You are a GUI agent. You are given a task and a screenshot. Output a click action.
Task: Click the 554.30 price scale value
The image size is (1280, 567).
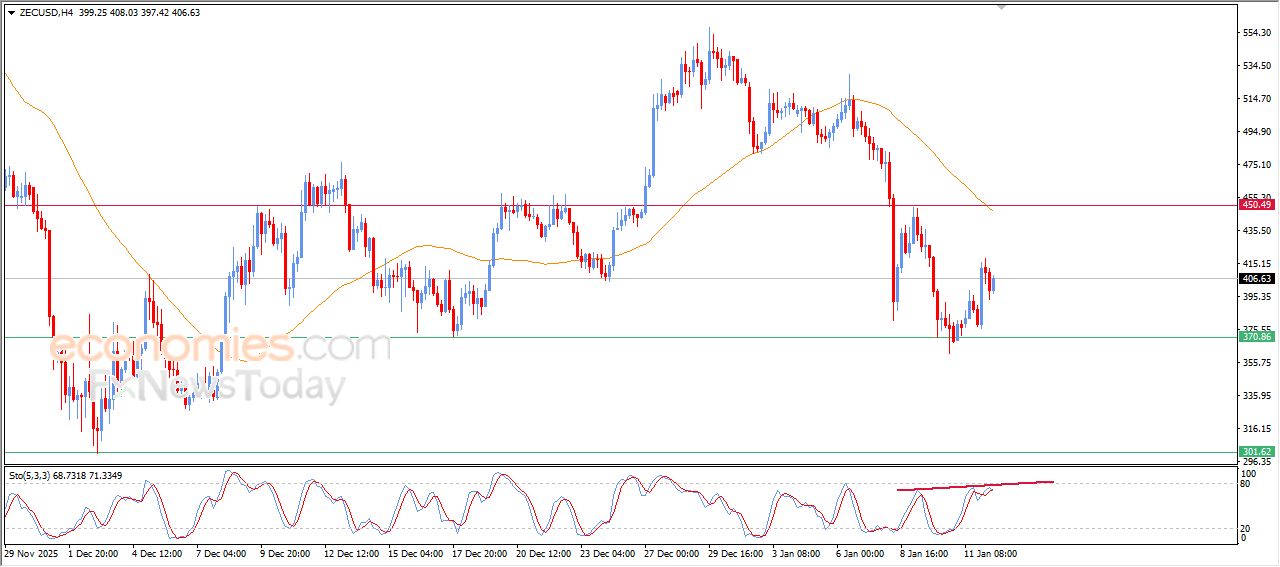point(1256,33)
